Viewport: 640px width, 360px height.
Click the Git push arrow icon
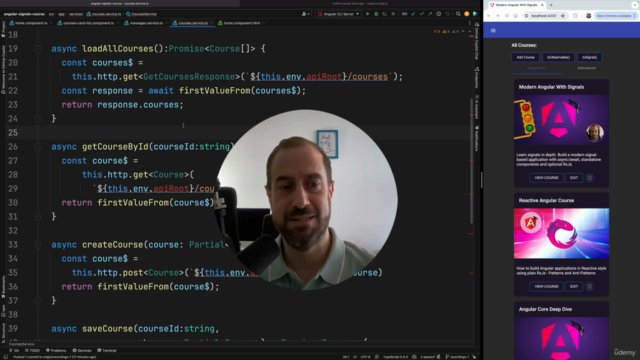tap(430, 14)
